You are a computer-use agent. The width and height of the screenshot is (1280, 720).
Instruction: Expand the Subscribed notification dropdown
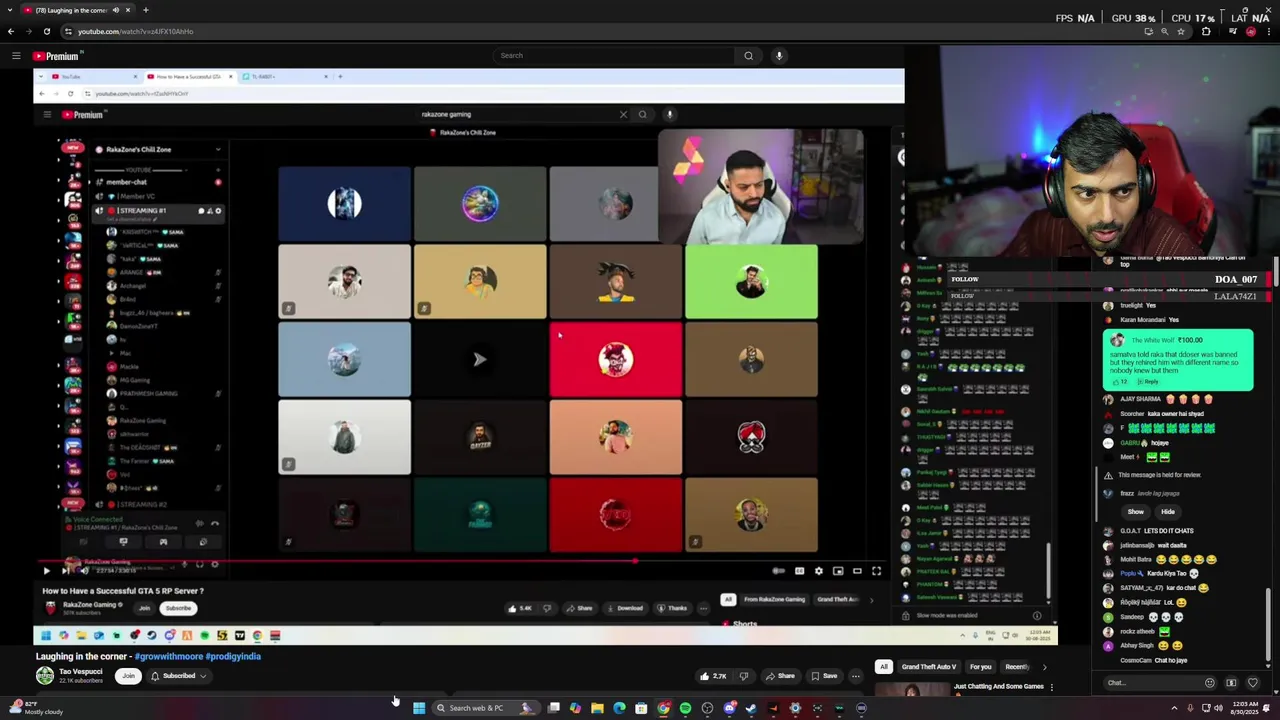click(x=178, y=676)
